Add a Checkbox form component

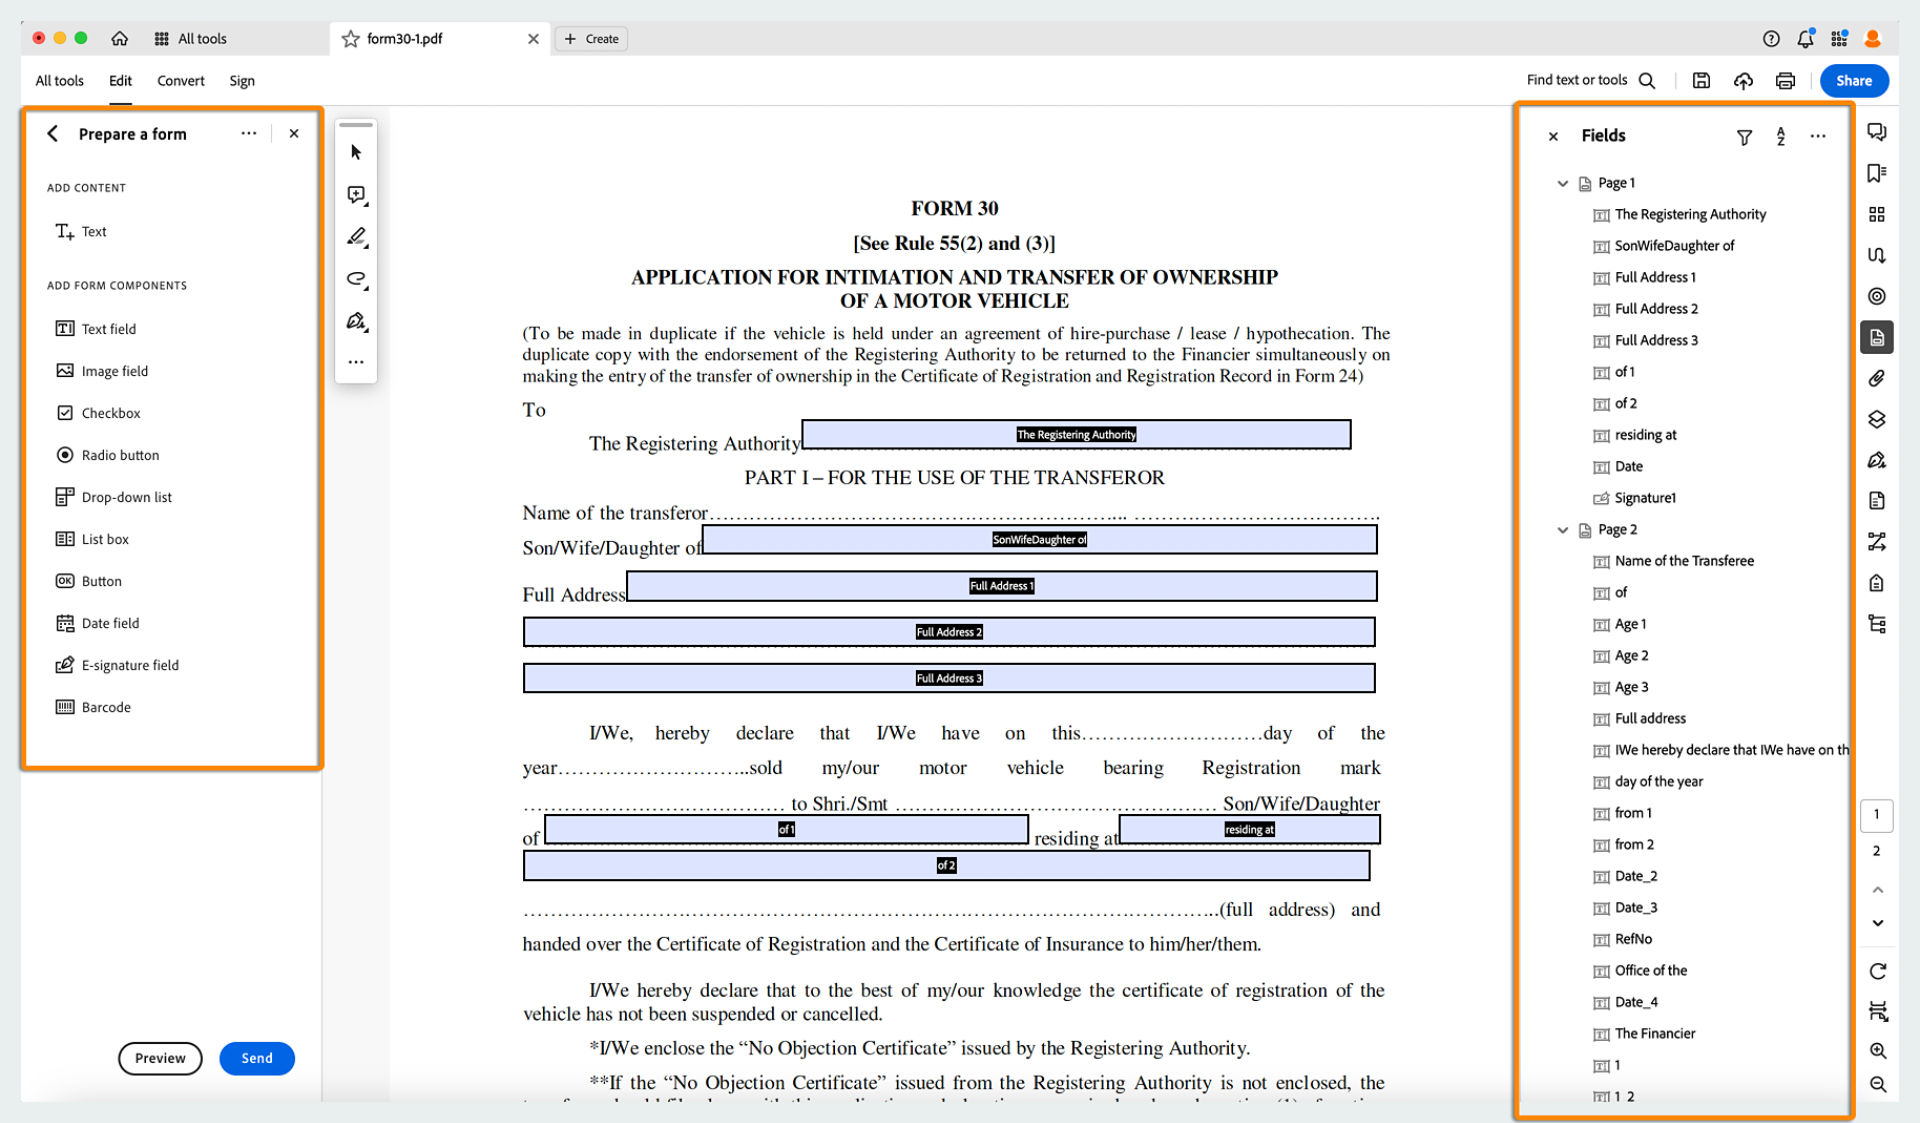click(110, 413)
